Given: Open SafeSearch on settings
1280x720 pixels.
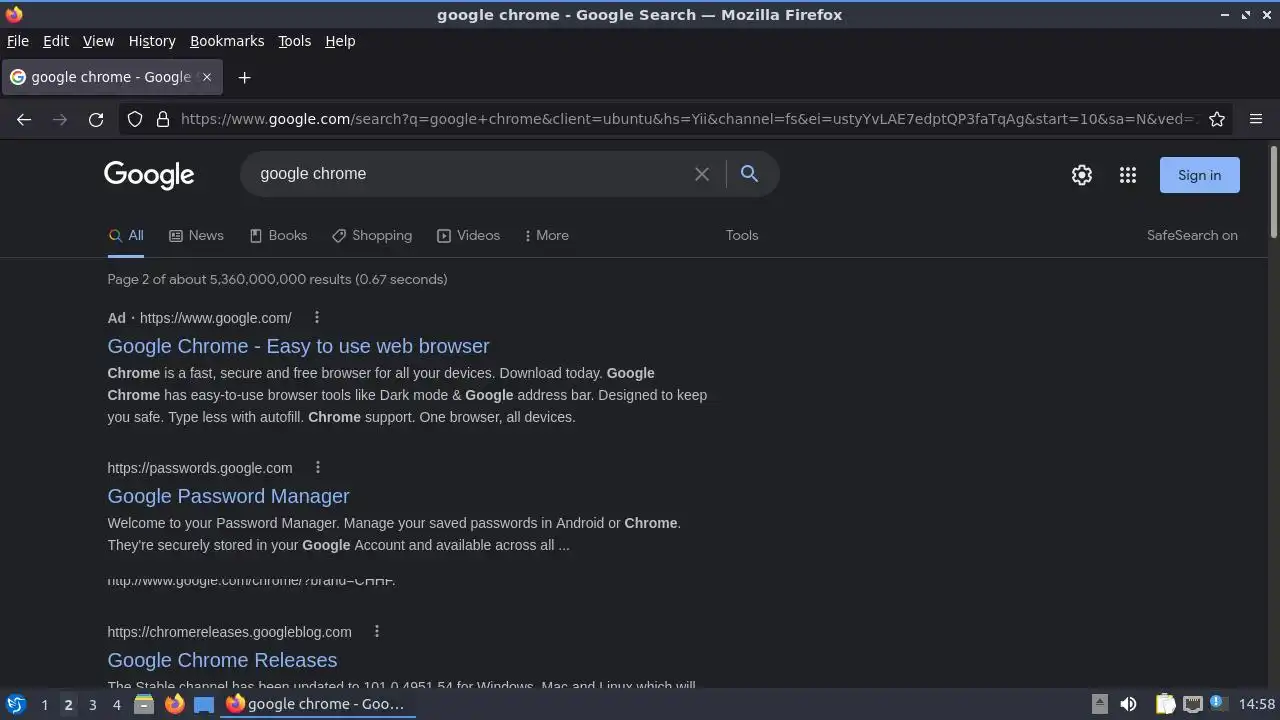Looking at the screenshot, I should pyautogui.click(x=1192, y=235).
